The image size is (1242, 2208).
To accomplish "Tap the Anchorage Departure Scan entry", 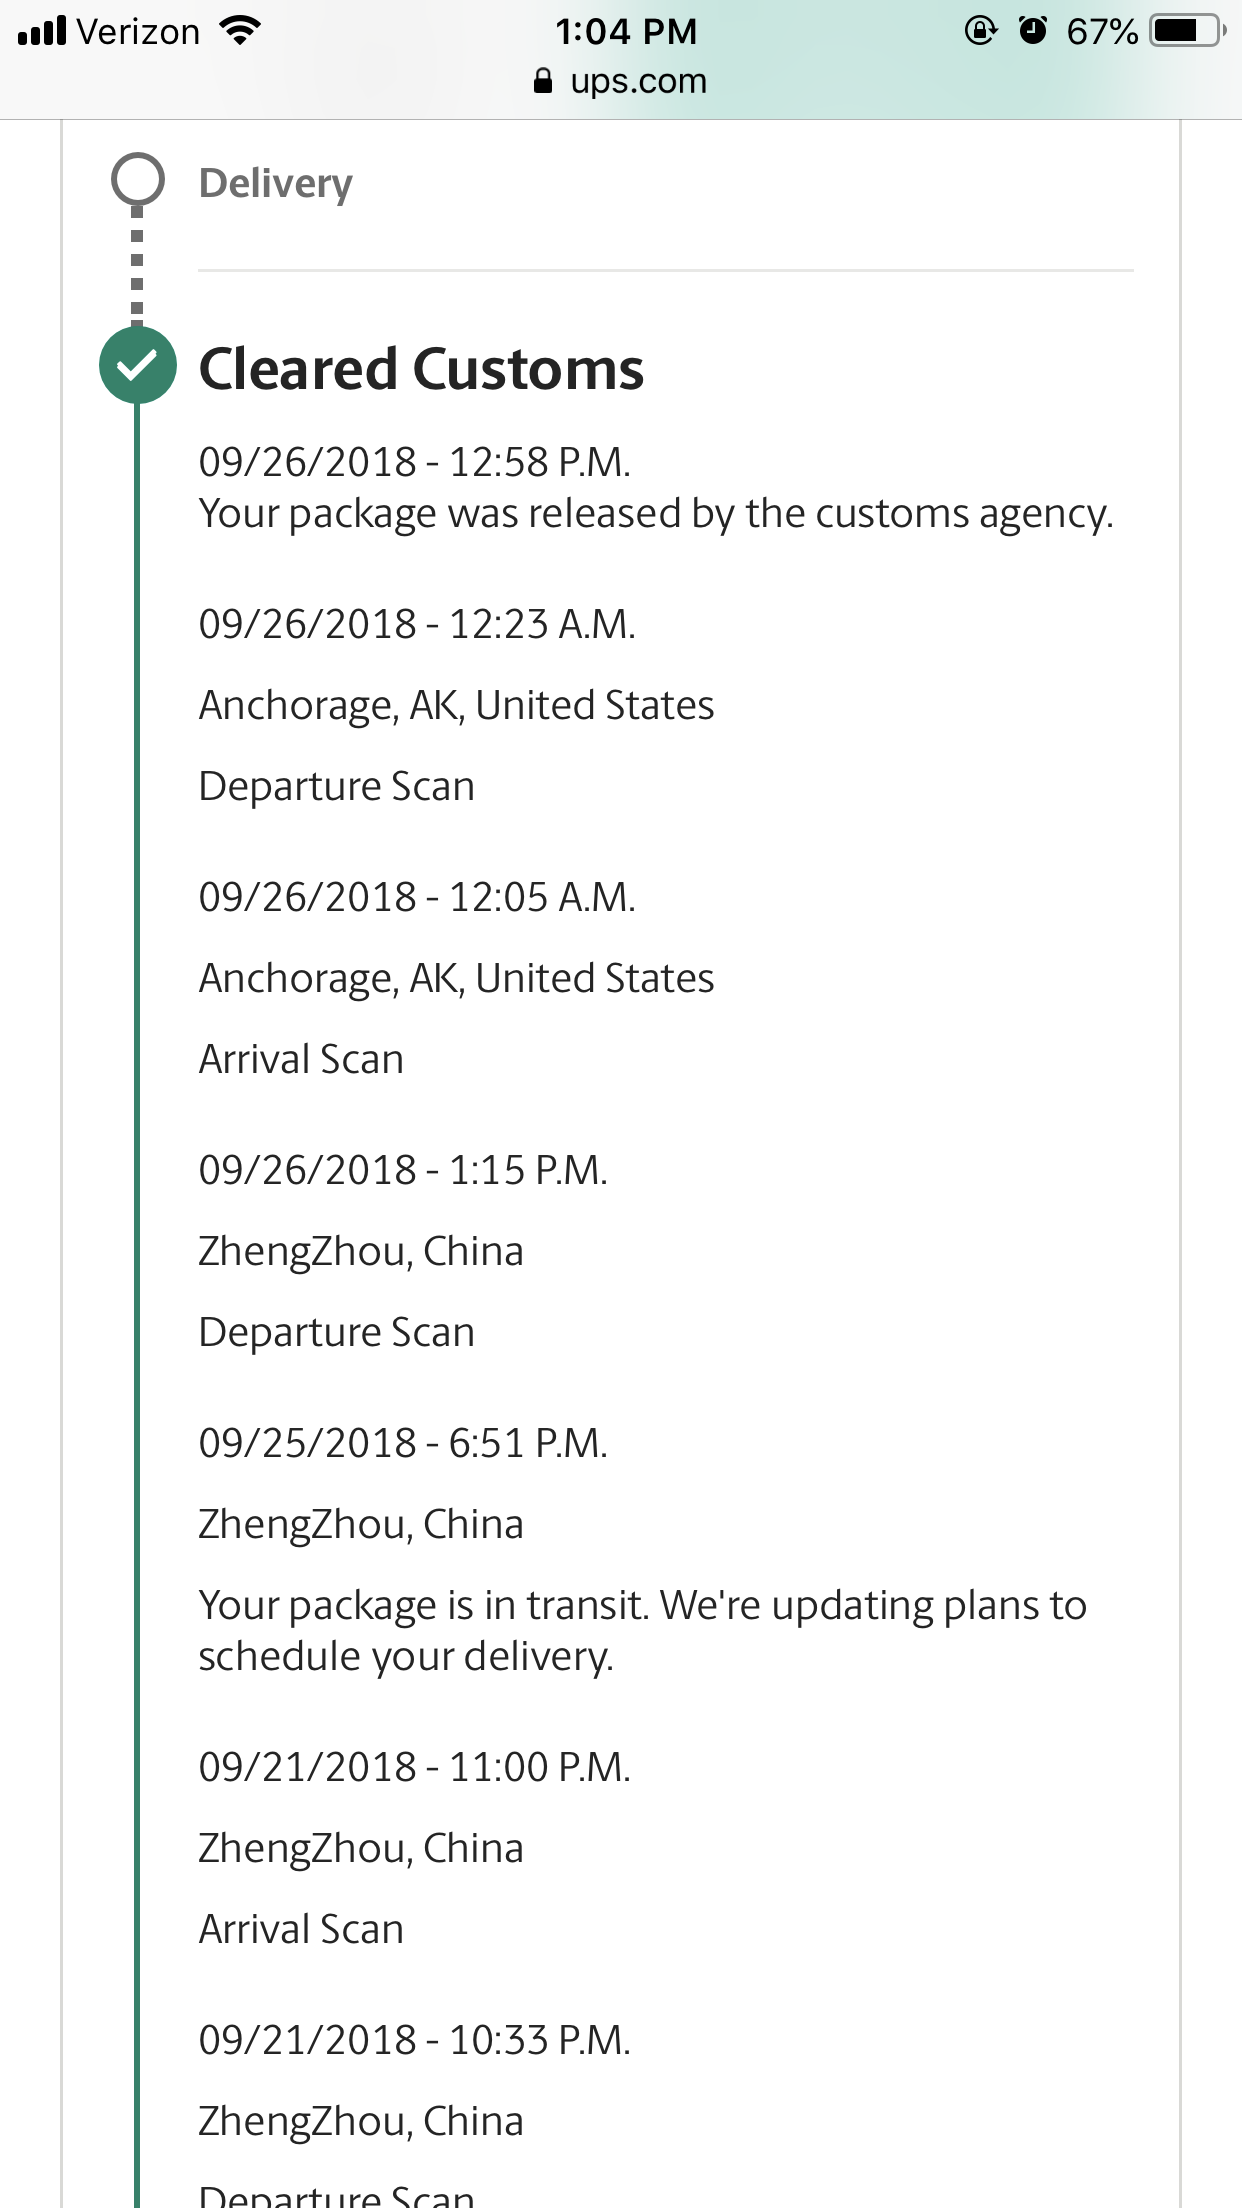I will coord(456,705).
